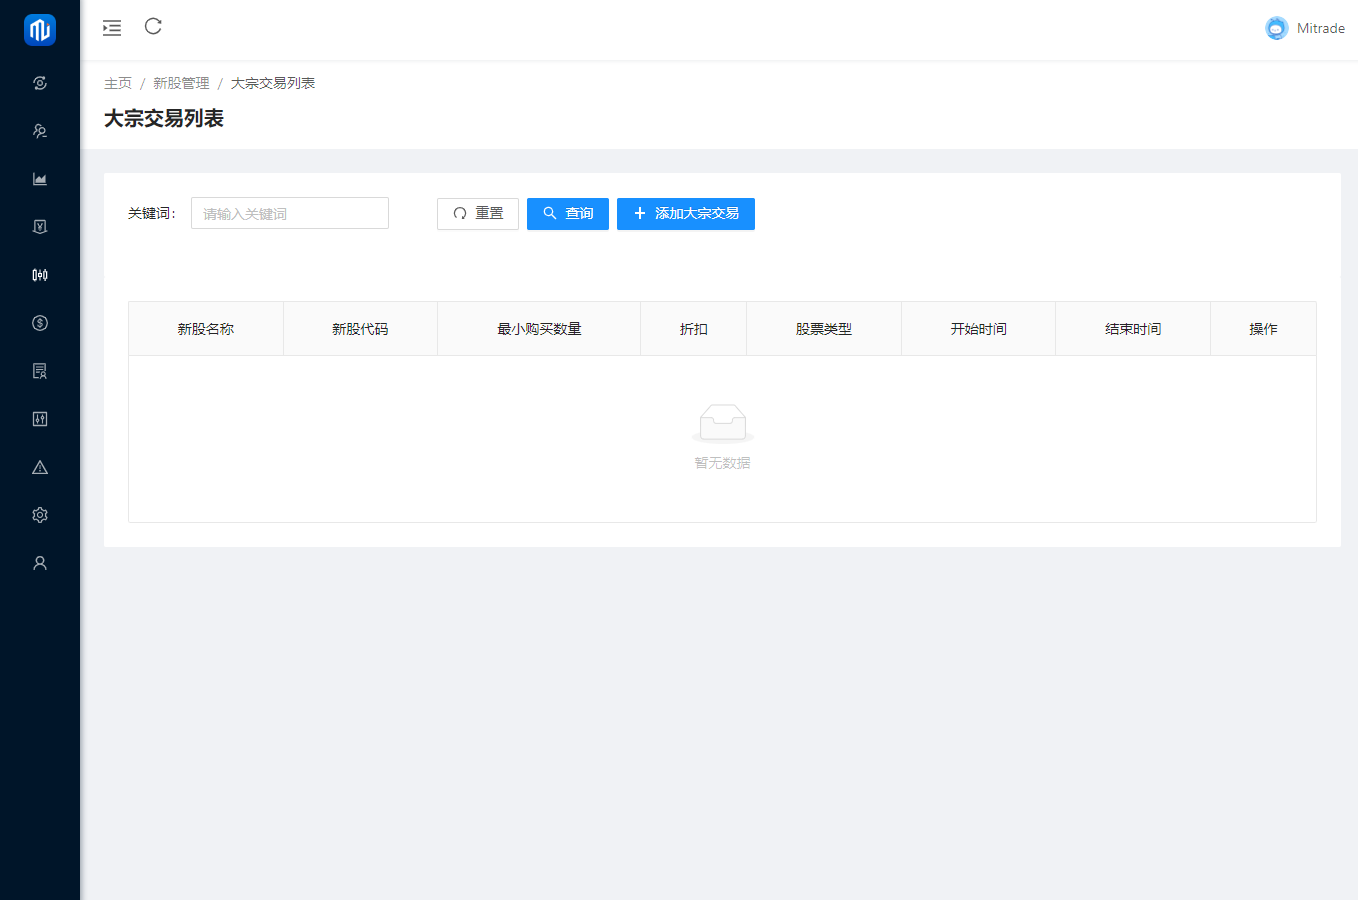Open the area chart sidebar menu
The width and height of the screenshot is (1358, 900).
click(x=40, y=179)
